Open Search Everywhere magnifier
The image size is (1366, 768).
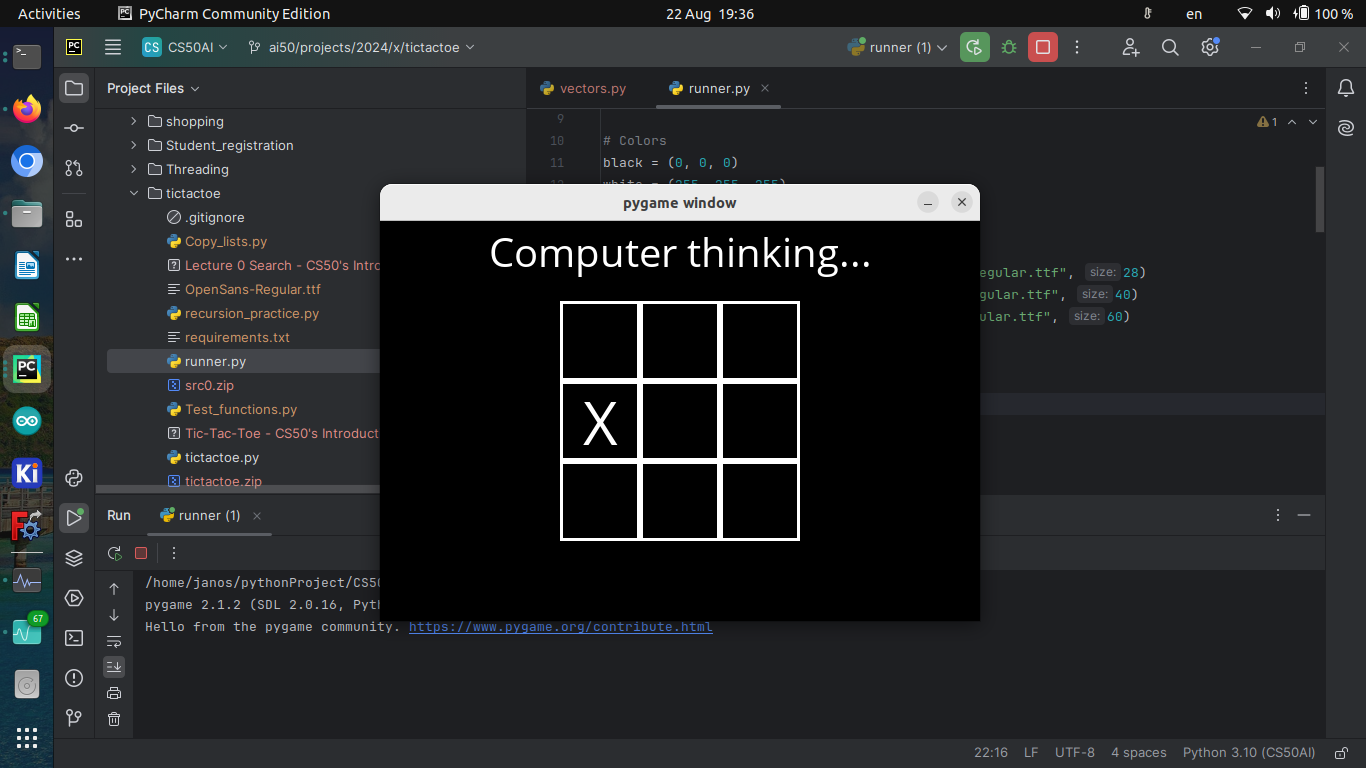[x=1170, y=47]
